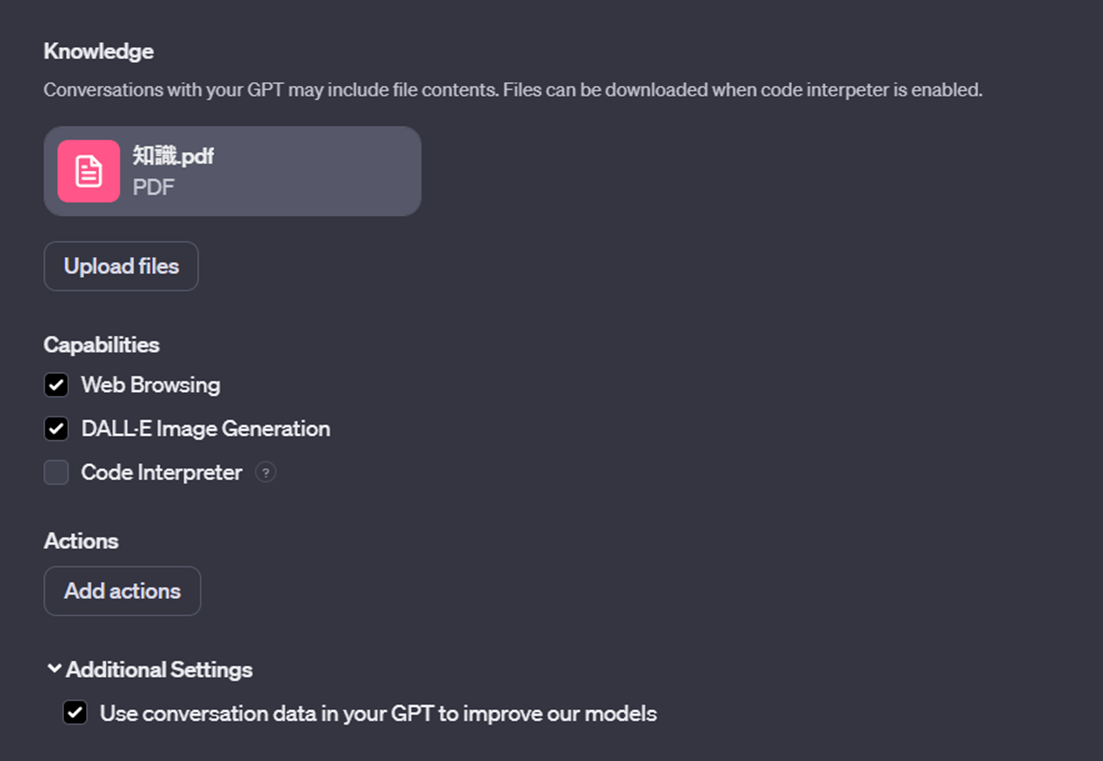Click the Web Browsing label text

point(150,385)
